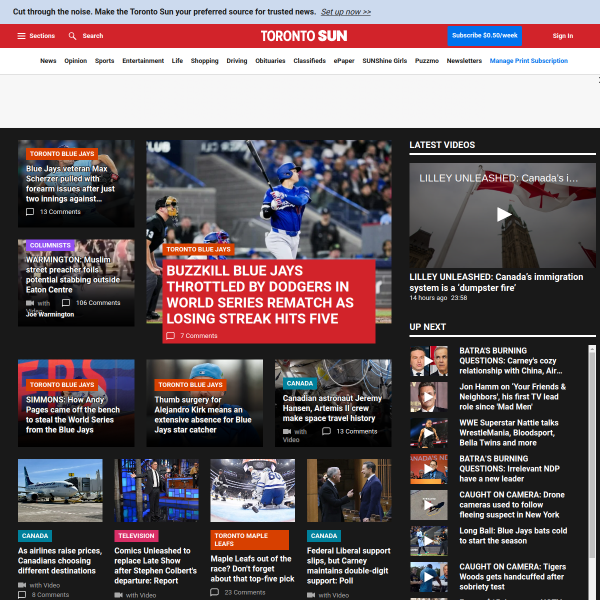This screenshot has height=600, width=600.
Task: Play Jon Hamm video thumbnail
Action: [429, 397]
